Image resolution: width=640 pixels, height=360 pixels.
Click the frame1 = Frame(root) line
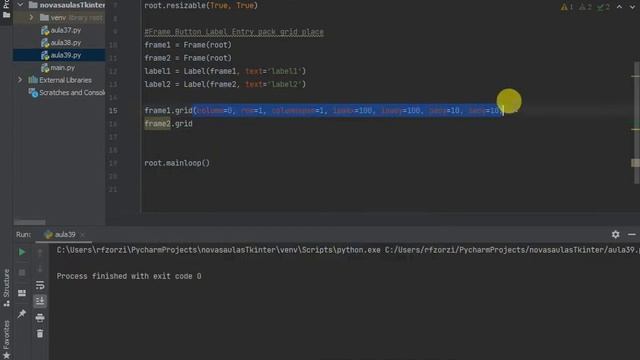click(188, 45)
